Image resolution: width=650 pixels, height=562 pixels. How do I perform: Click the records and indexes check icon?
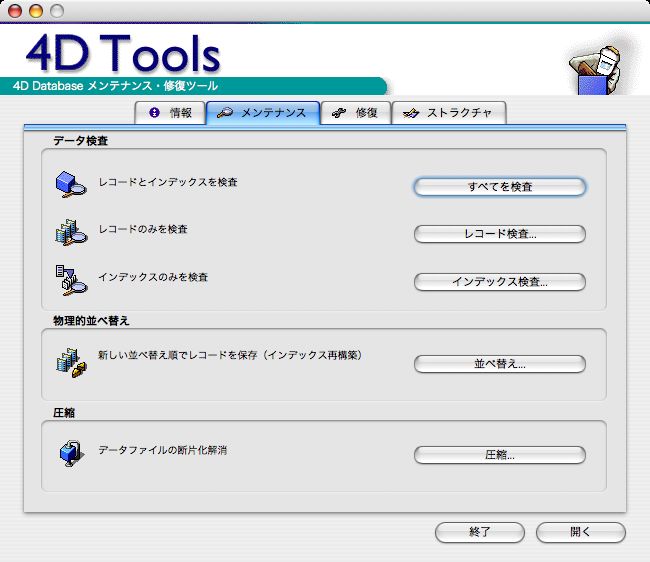coord(70,186)
